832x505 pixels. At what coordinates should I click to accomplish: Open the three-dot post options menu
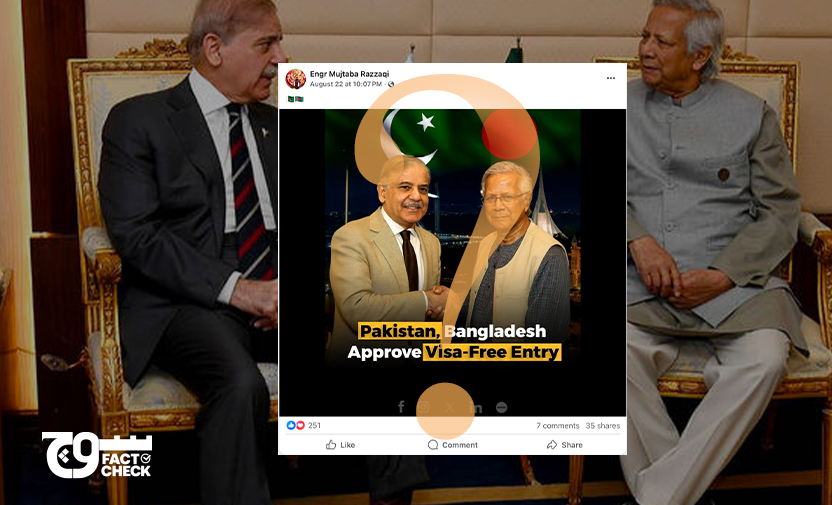pos(611,78)
